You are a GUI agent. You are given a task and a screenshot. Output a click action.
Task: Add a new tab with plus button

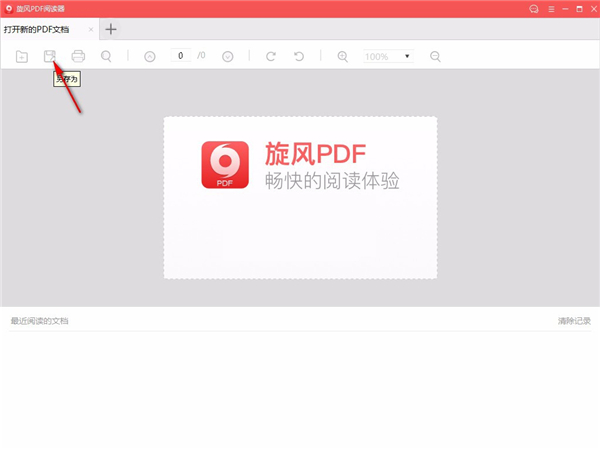[111, 29]
